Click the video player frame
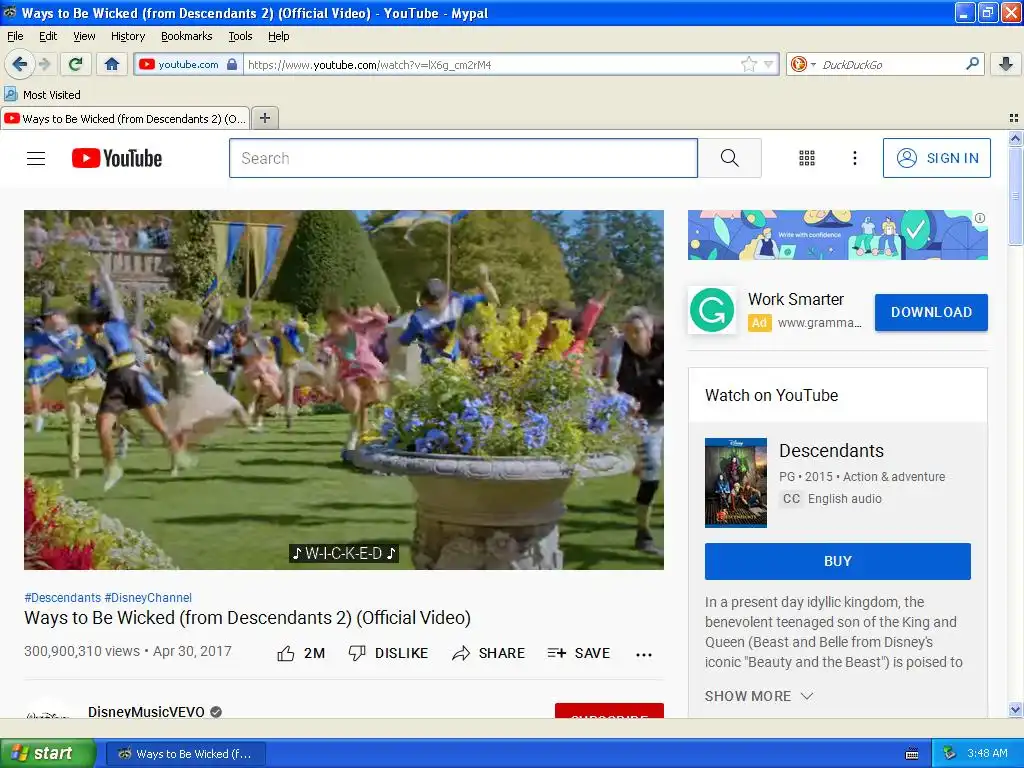 tap(344, 390)
